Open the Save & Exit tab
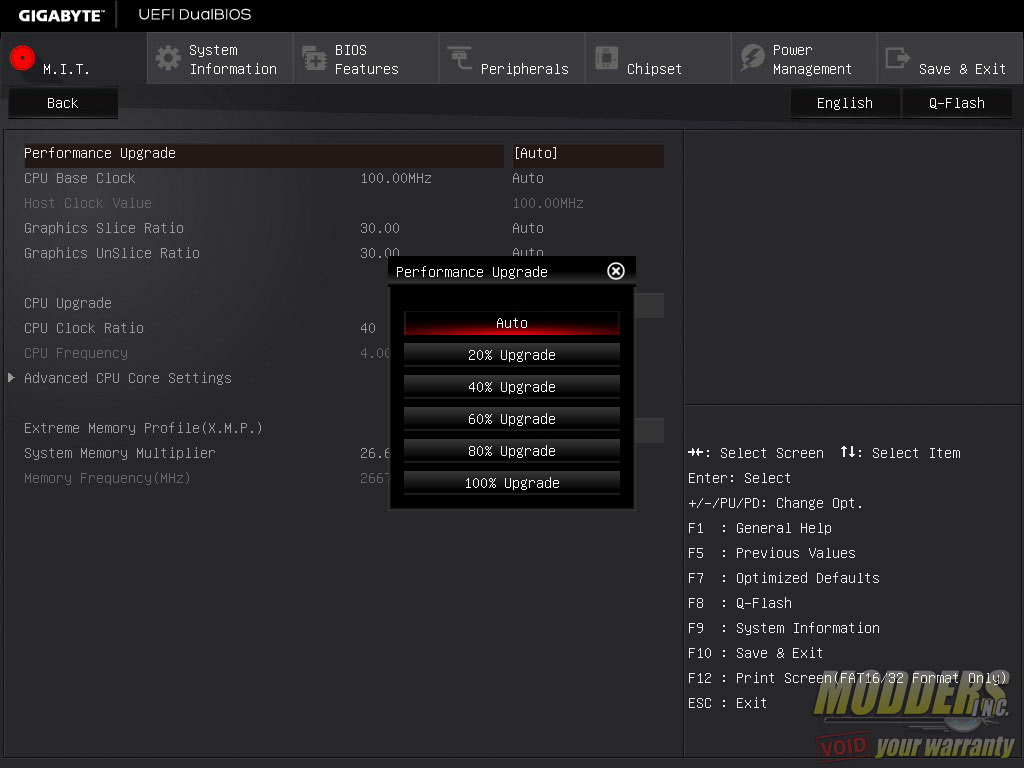This screenshot has width=1024, height=768. [x=950, y=59]
